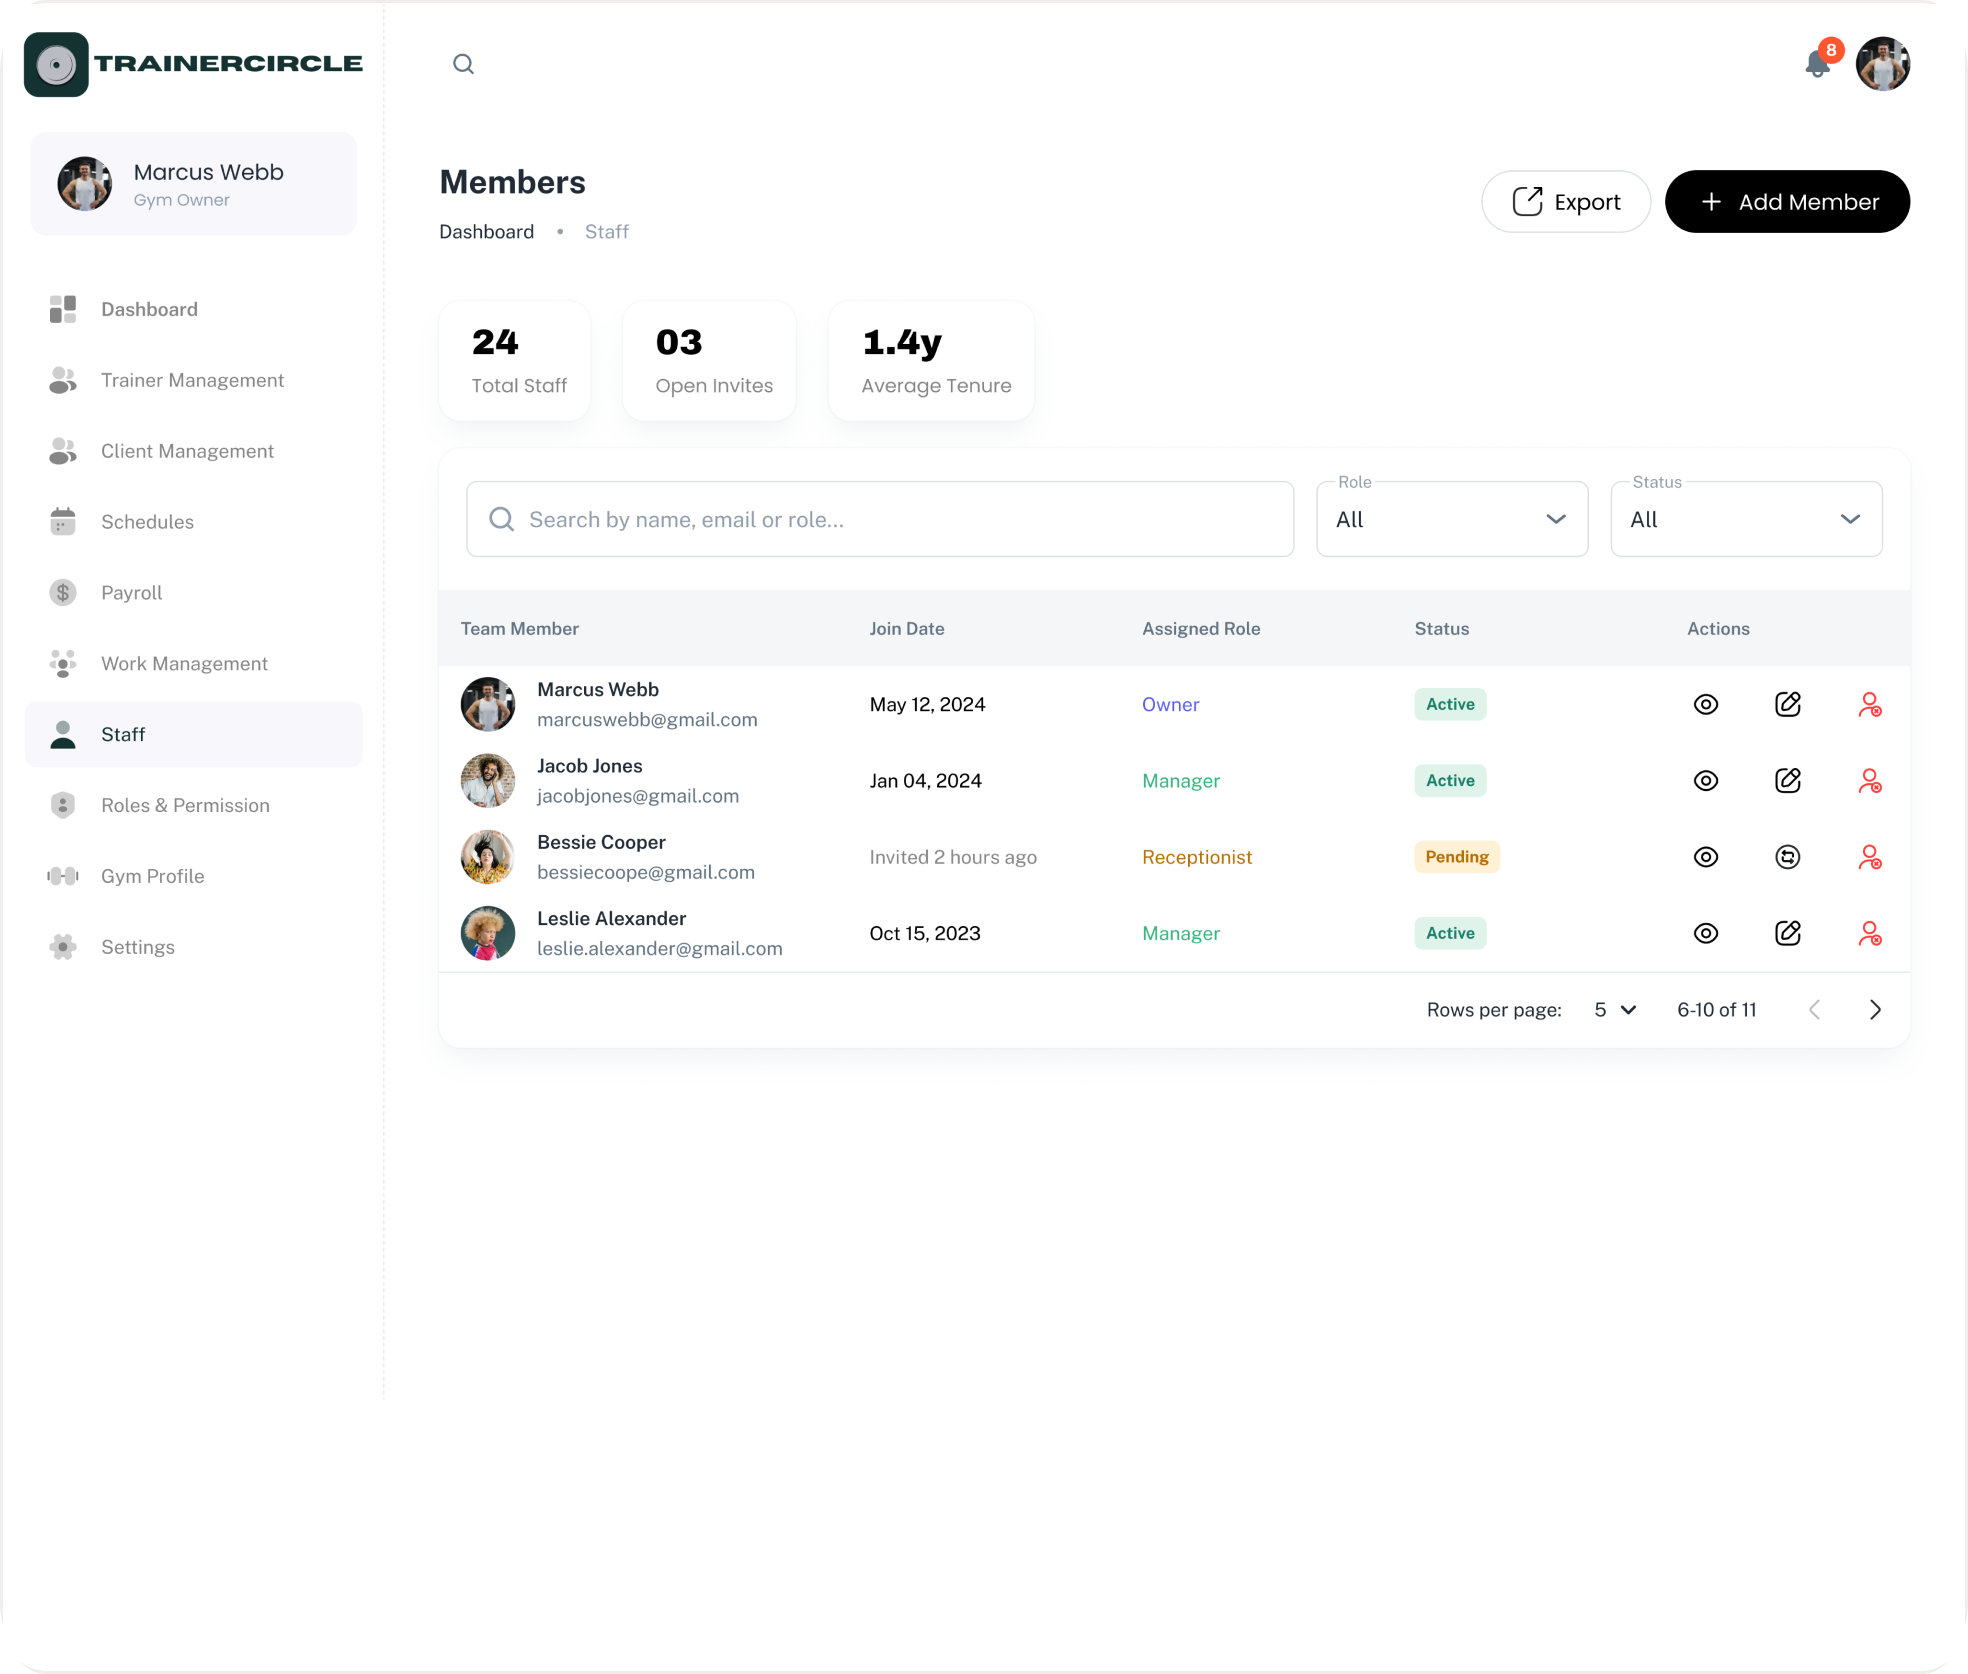View Bessie Cooper's details with eye icon
The image size is (1968, 1674).
[1706, 857]
